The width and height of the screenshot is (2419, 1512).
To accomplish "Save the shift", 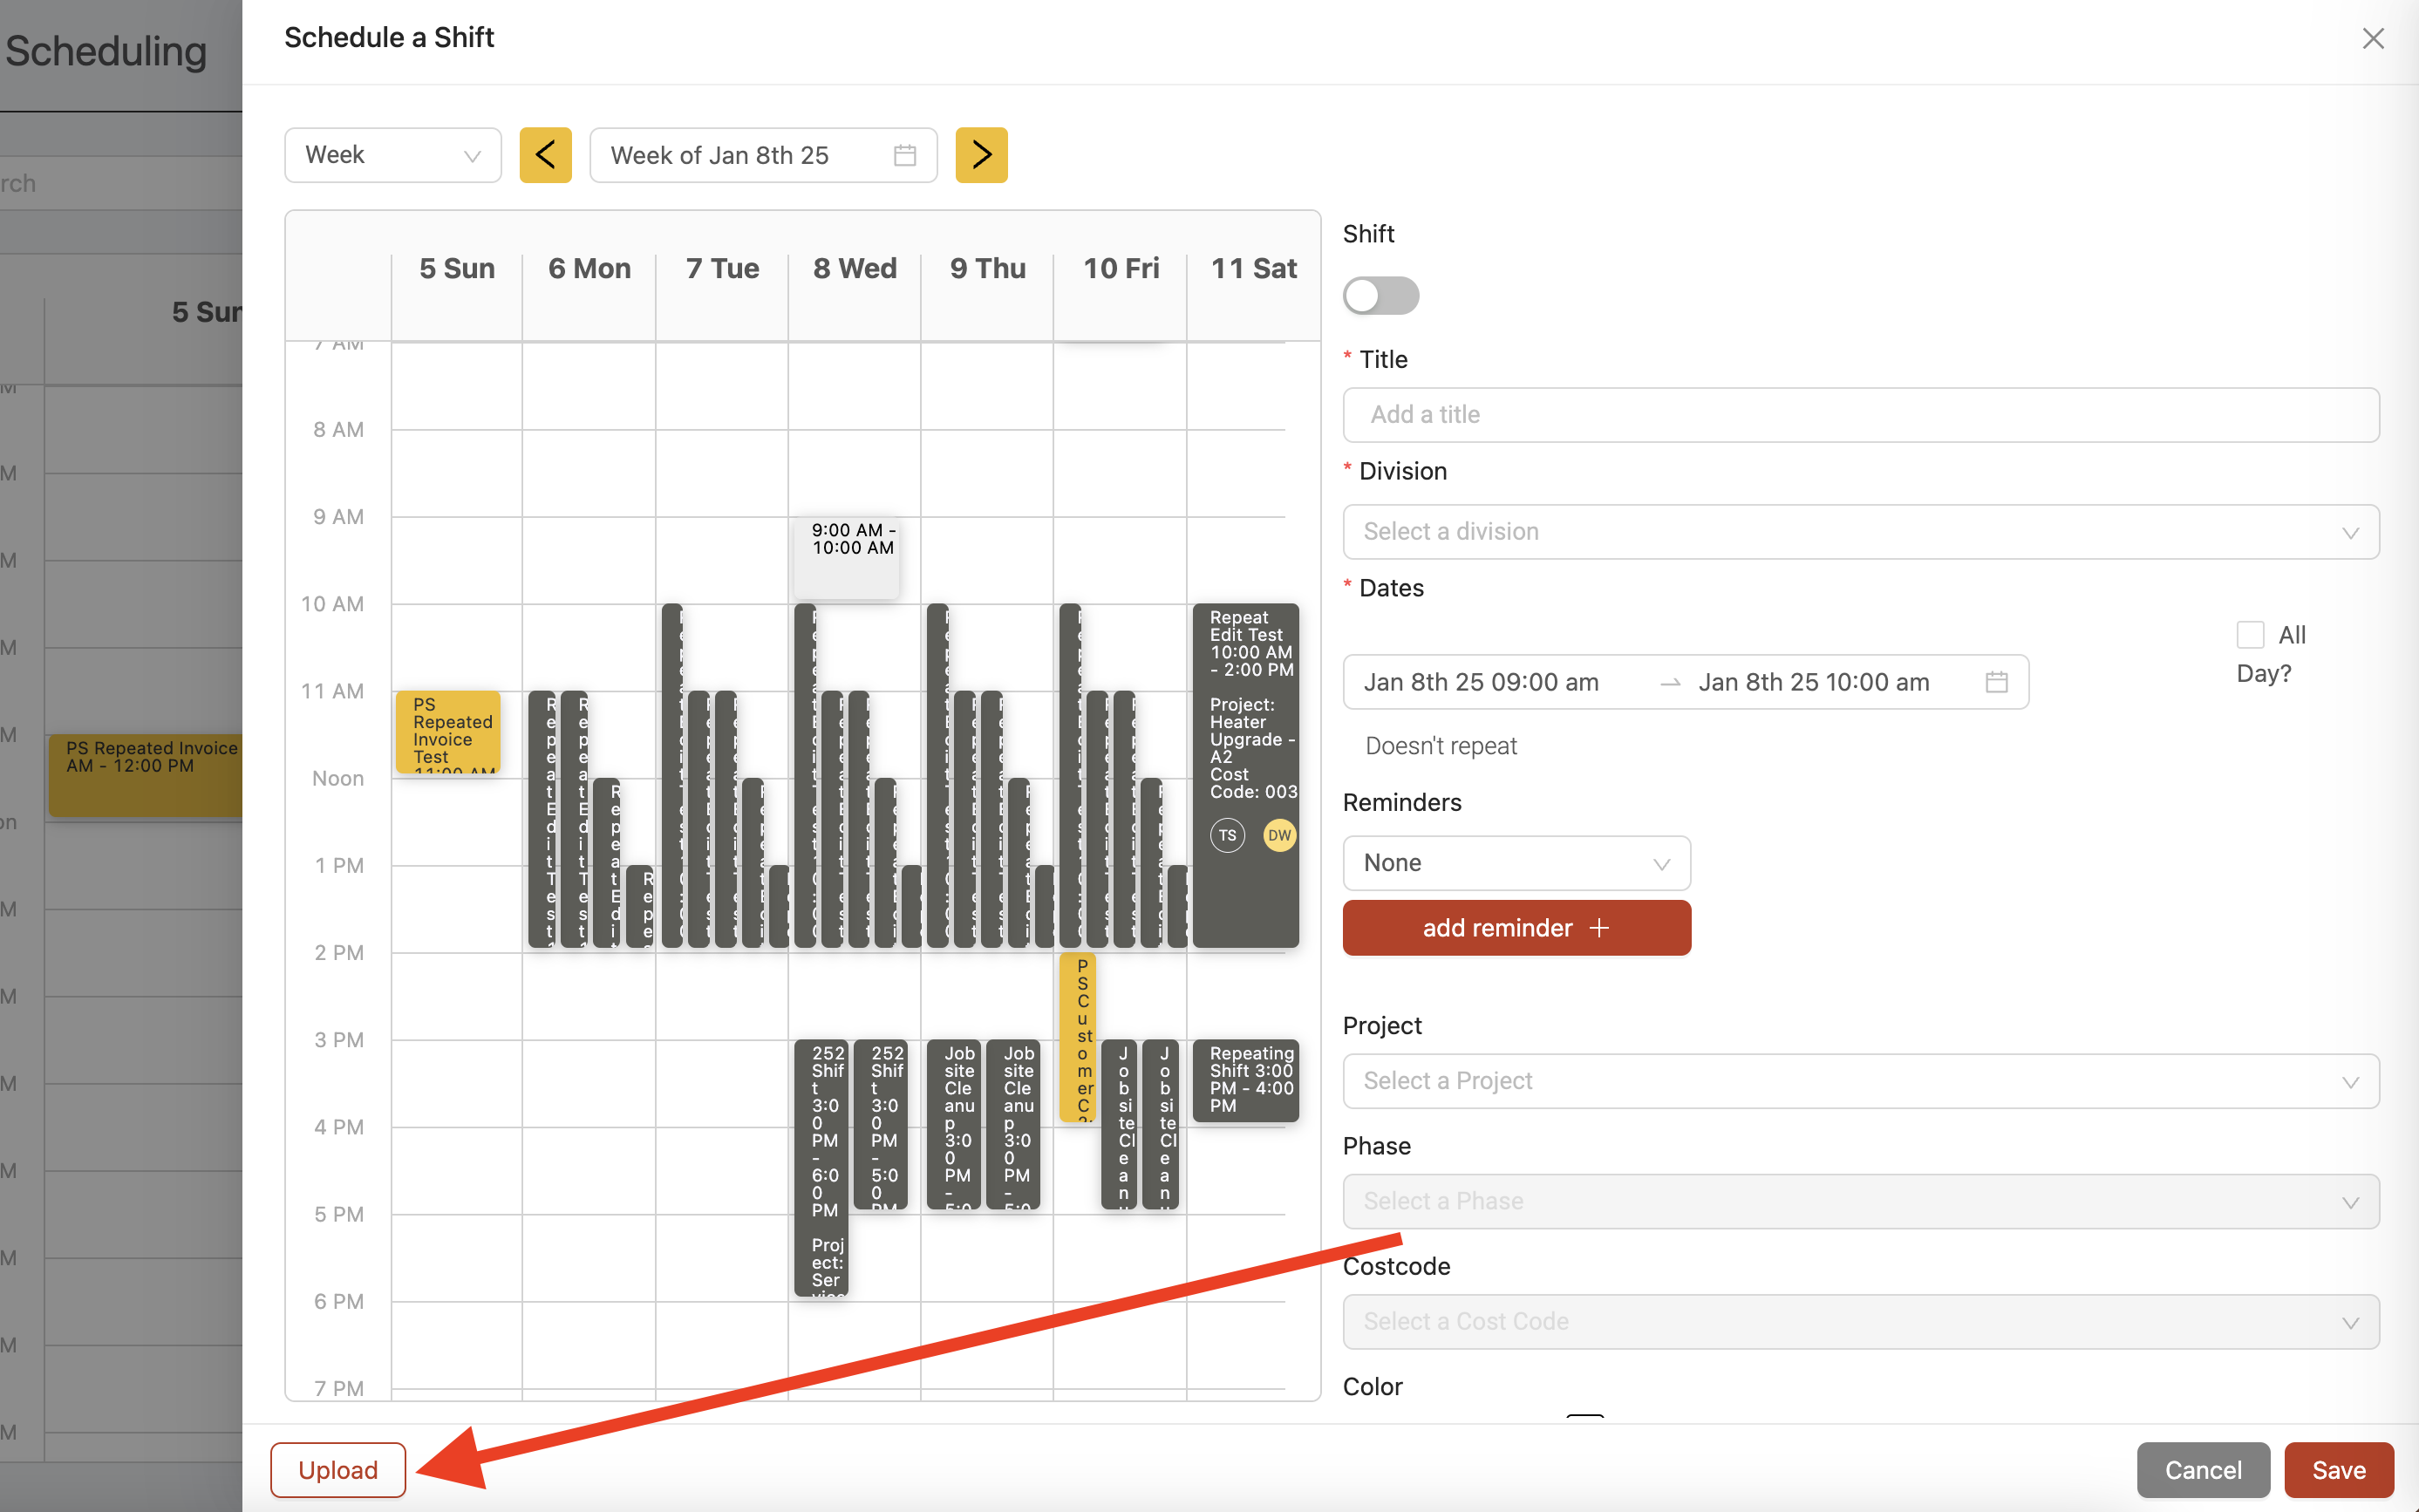I will tap(2338, 1470).
